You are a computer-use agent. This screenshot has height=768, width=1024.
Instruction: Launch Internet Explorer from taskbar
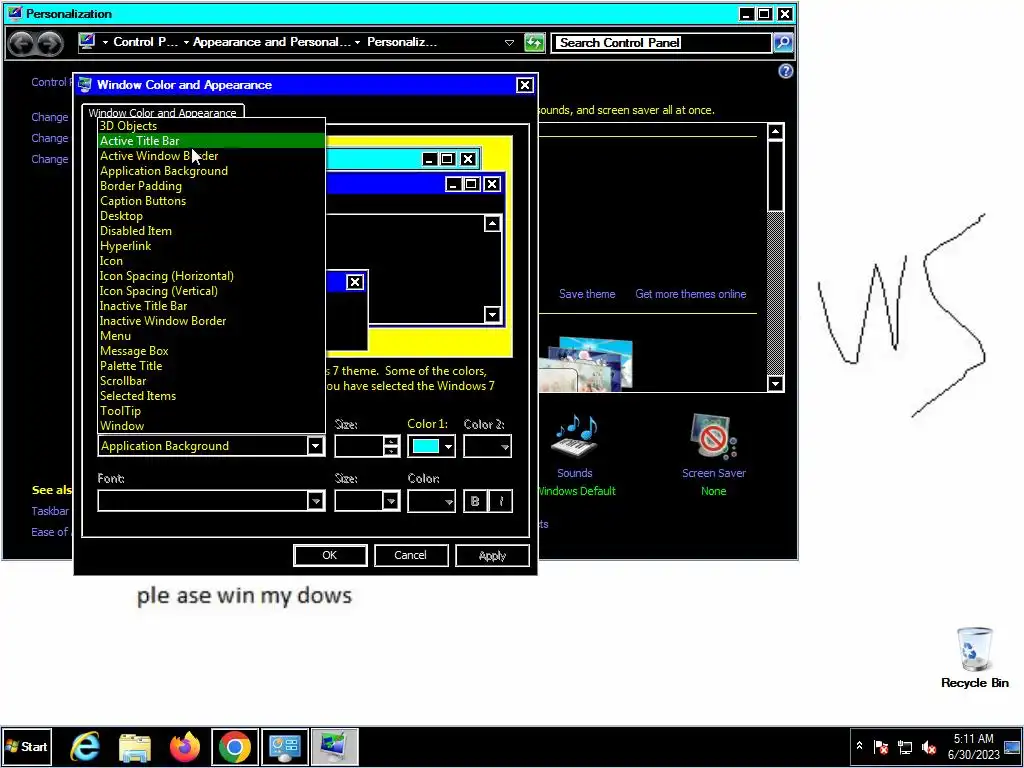86,746
